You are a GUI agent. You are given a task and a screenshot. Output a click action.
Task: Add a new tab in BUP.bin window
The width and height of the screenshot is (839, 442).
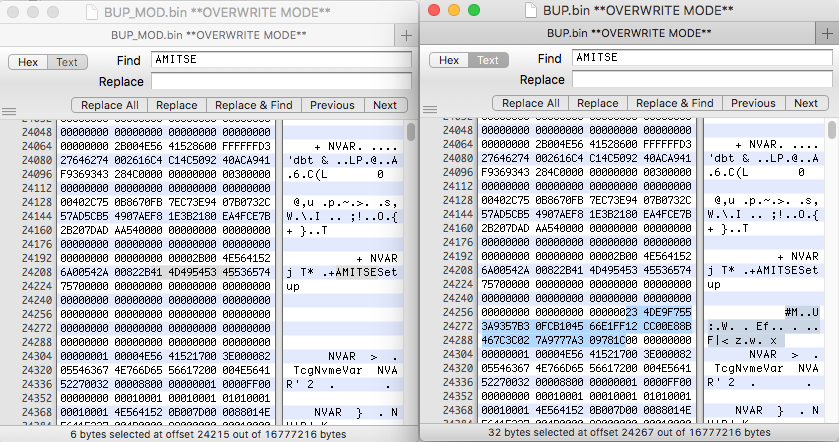pos(827,34)
